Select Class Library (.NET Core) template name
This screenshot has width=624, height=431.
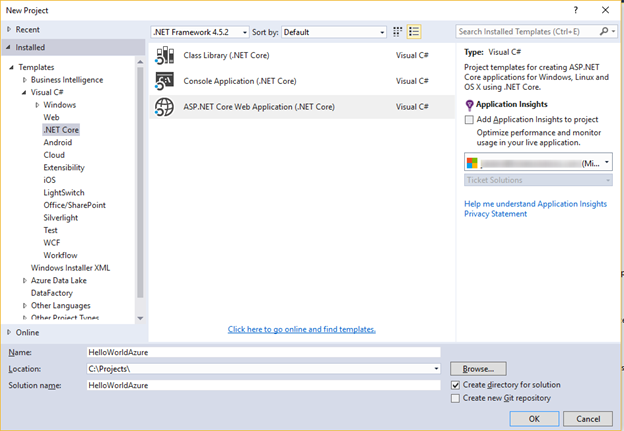click(x=226, y=55)
